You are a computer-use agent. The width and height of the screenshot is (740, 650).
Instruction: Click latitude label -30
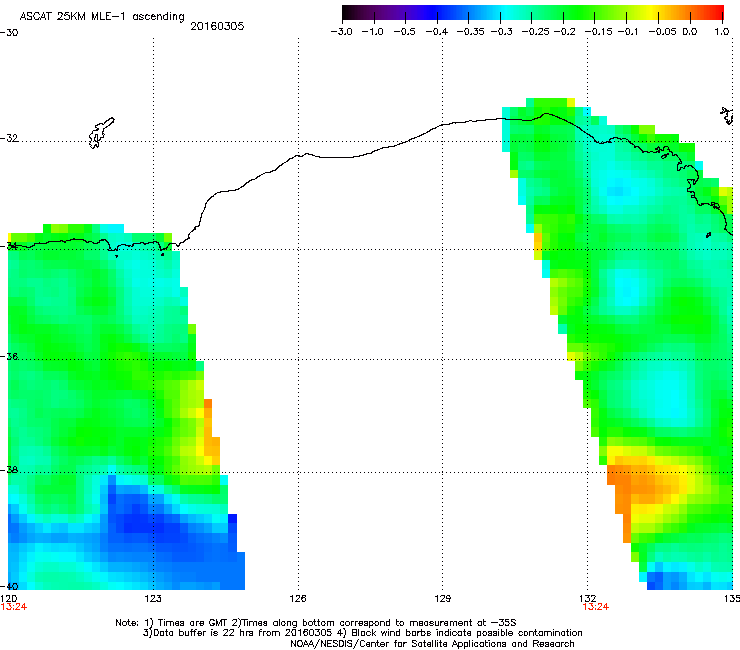coord(9,33)
